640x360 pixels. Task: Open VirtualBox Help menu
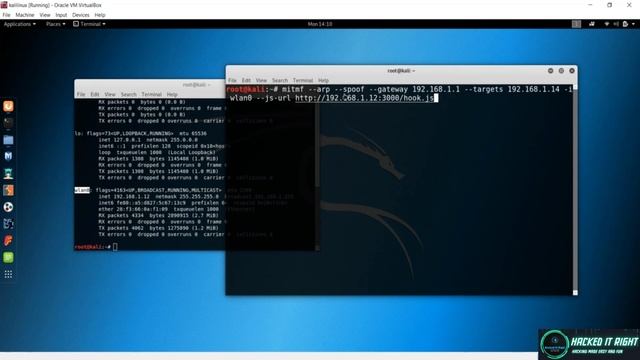(x=100, y=15)
